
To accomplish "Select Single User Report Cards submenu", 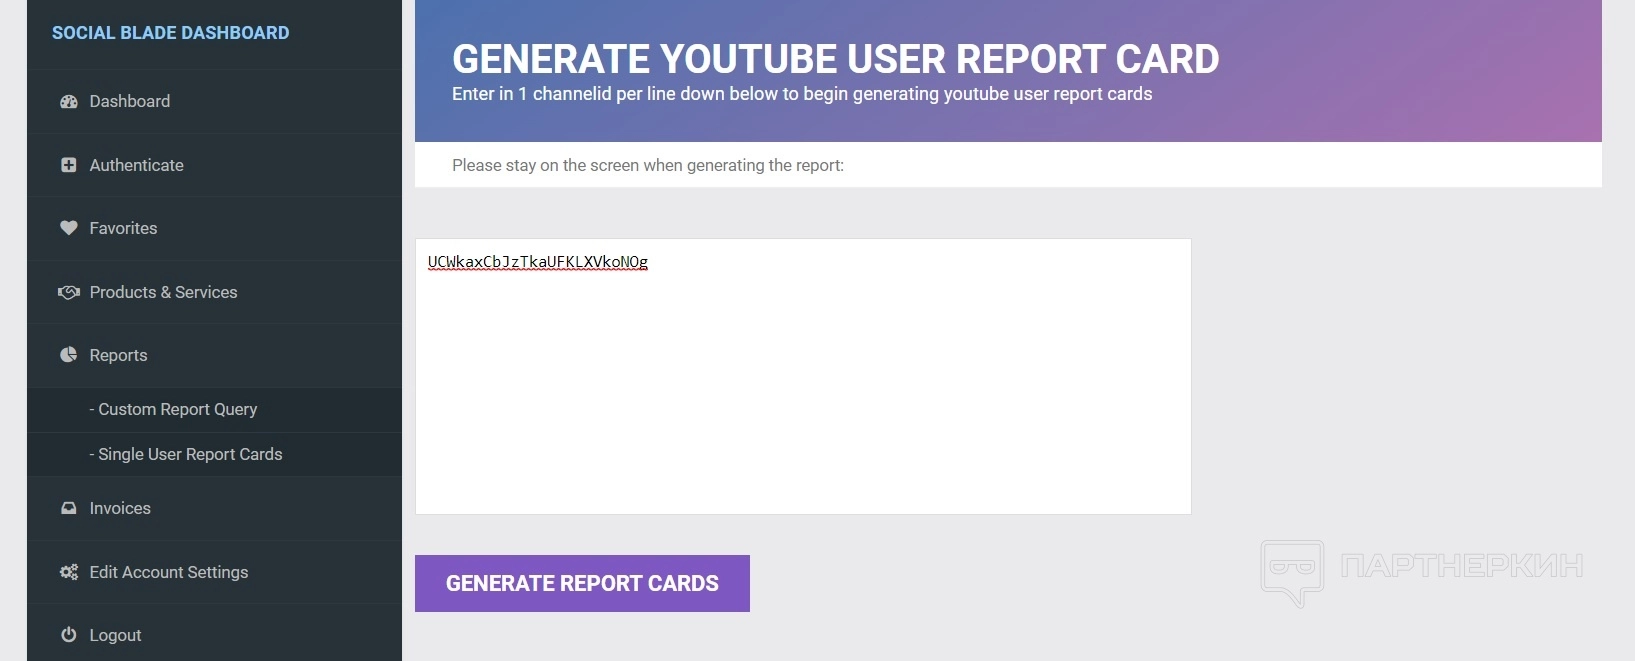I will (x=214, y=454).
